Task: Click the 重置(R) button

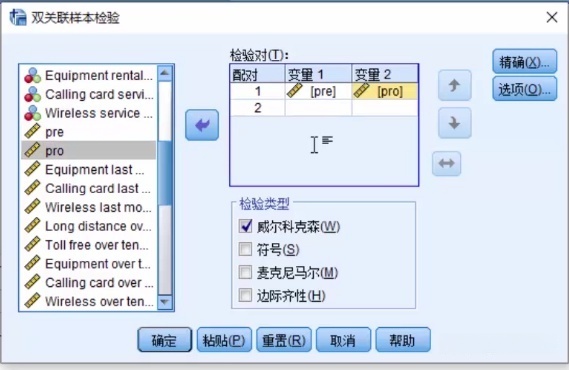Action: 284,340
